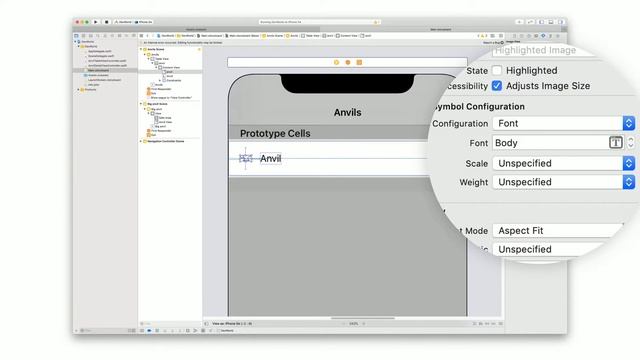
Task: Toggle the document outline visibility
Action: pyautogui.click(x=206, y=324)
